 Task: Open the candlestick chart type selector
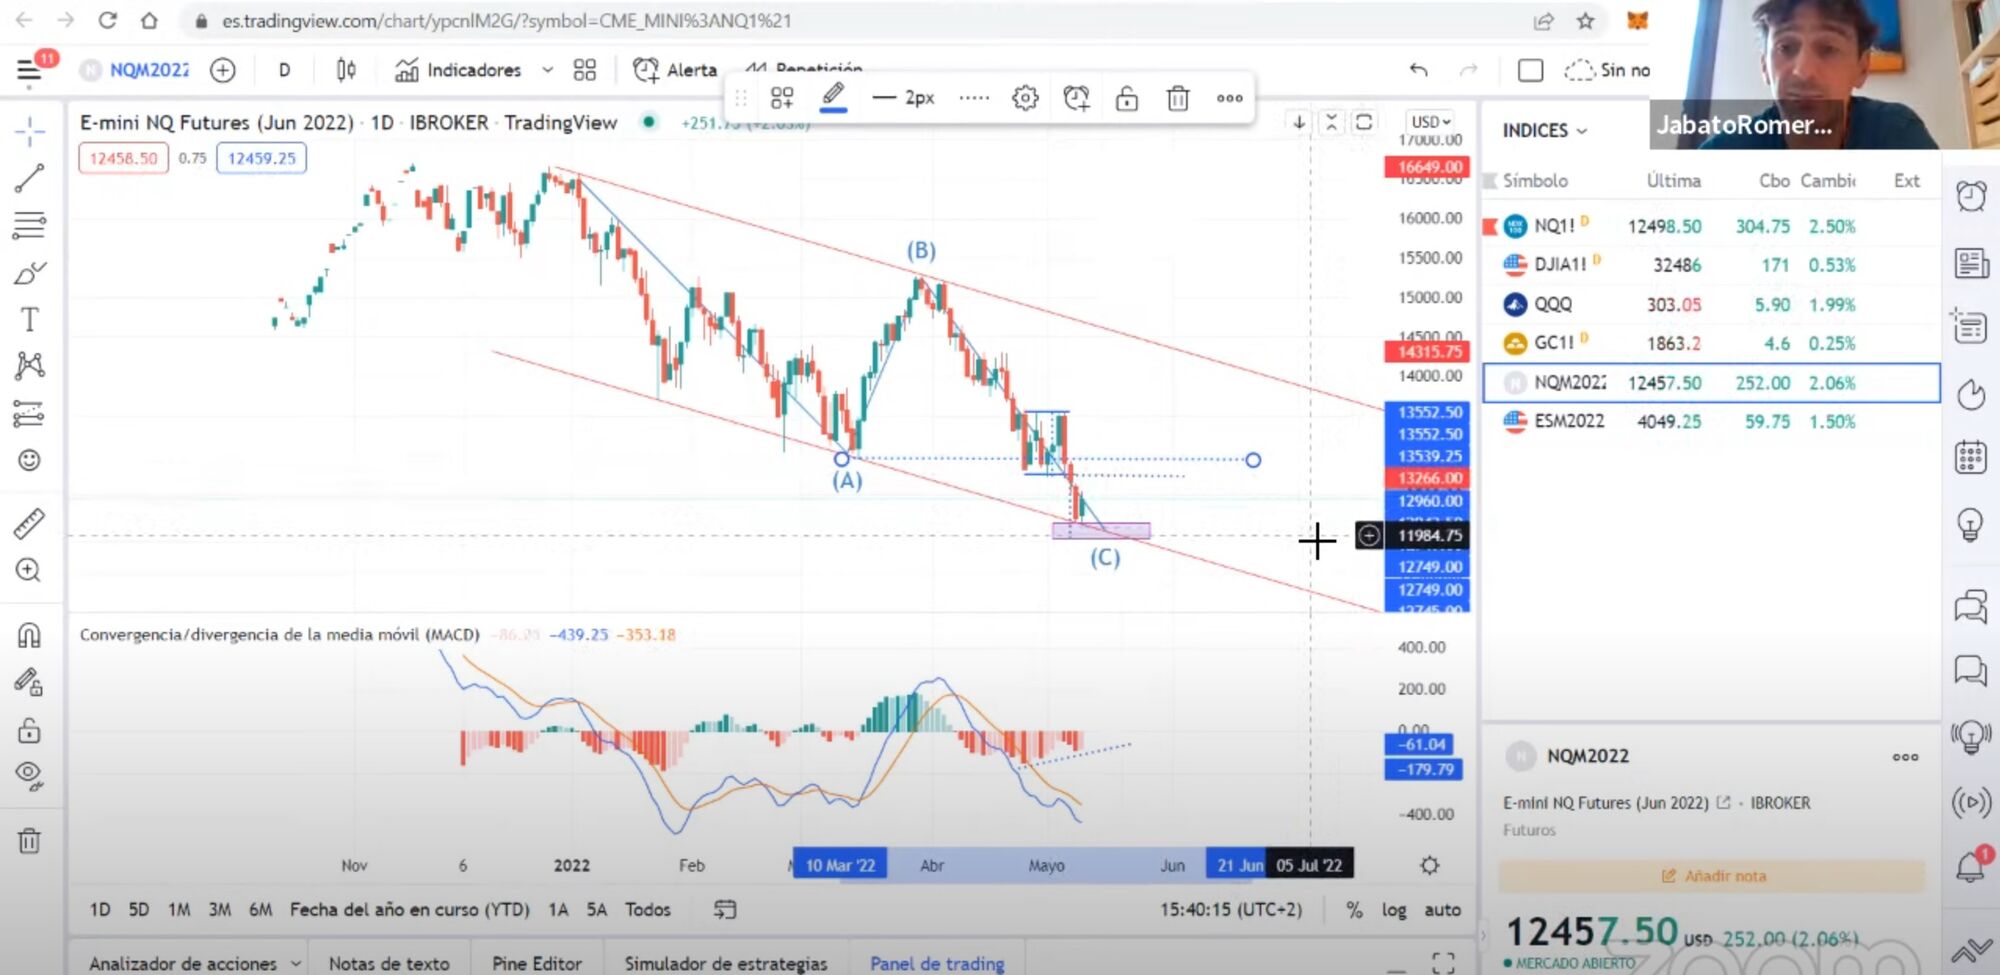click(x=346, y=70)
